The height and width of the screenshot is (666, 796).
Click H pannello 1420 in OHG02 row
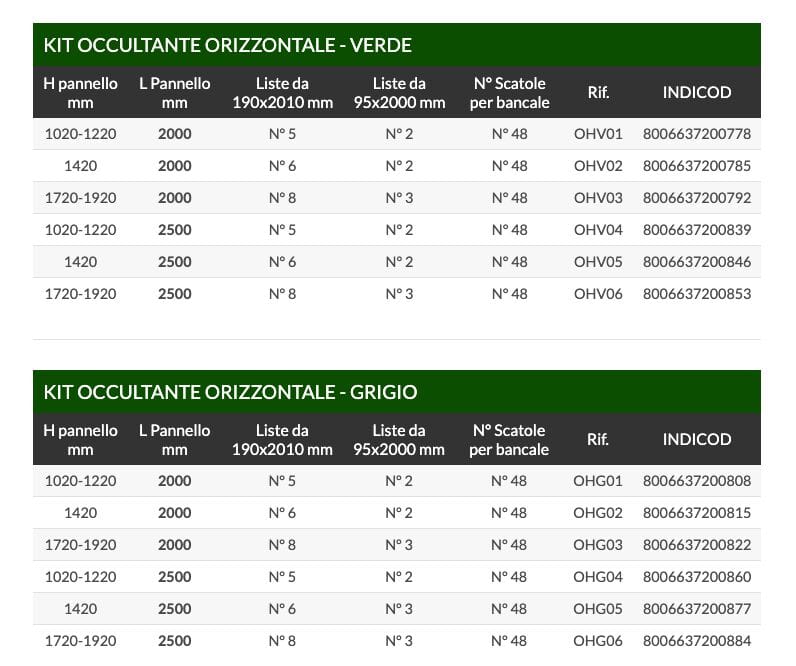click(x=81, y=513)
